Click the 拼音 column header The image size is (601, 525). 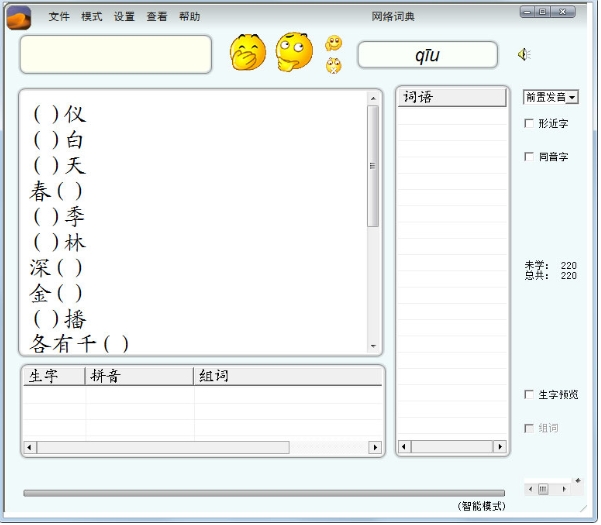[139, 376]
